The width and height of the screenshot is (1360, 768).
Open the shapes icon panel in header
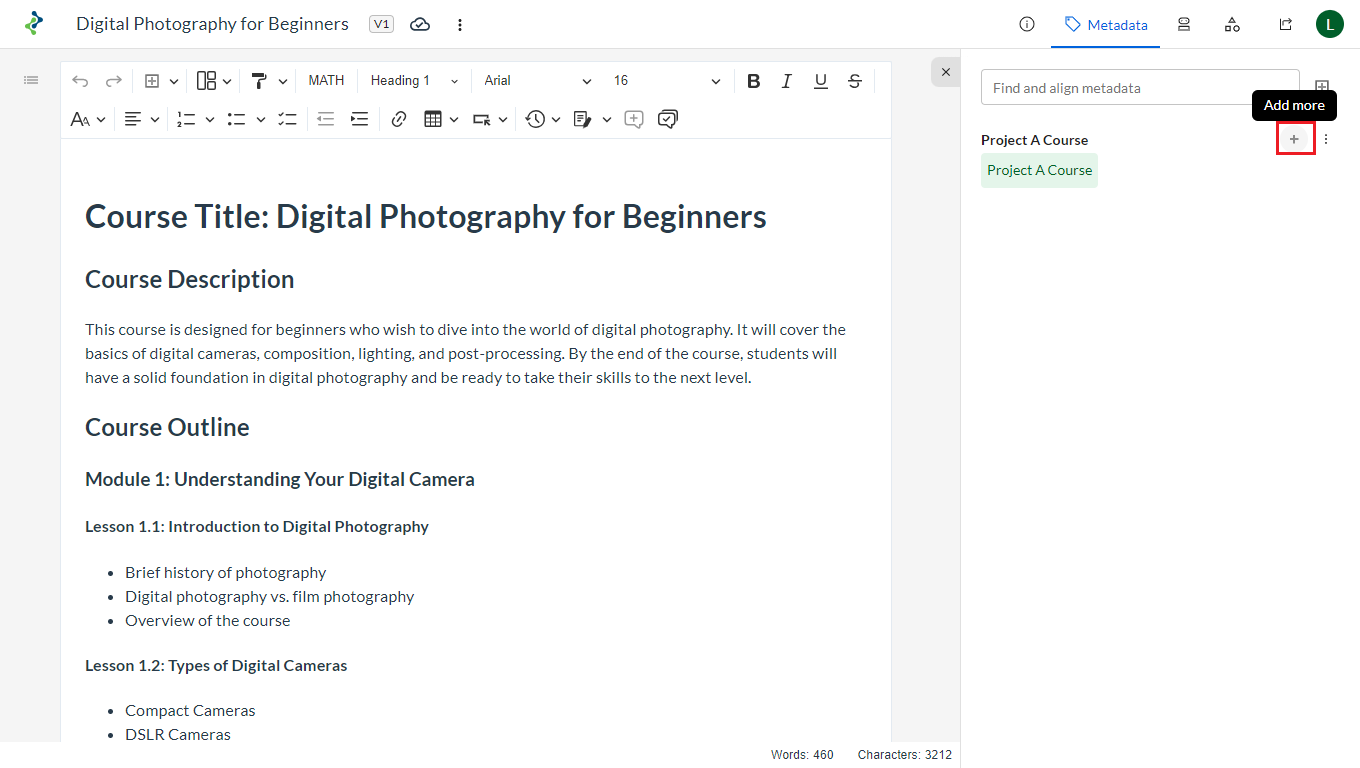tap(1232, 24)
